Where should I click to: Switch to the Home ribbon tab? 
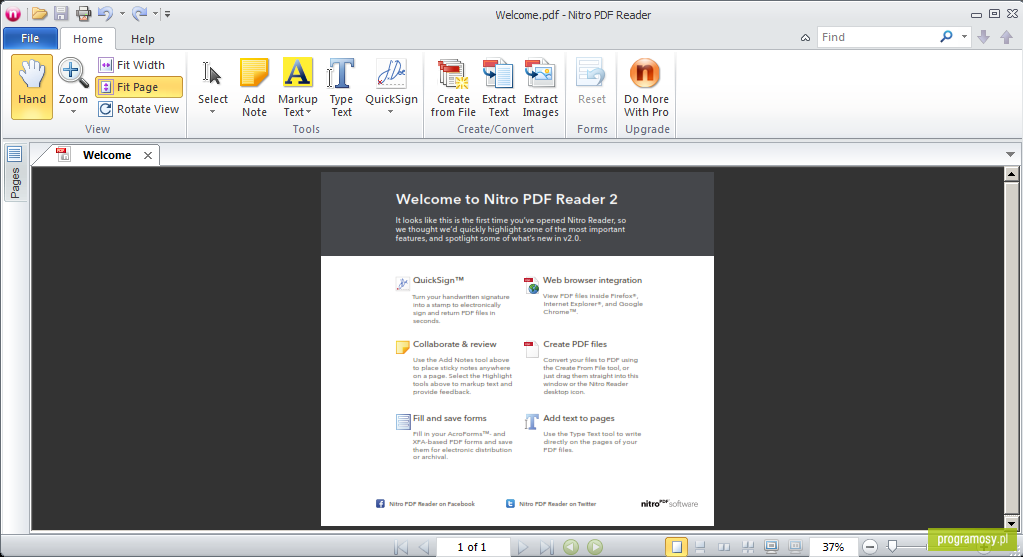pos(88,39)
